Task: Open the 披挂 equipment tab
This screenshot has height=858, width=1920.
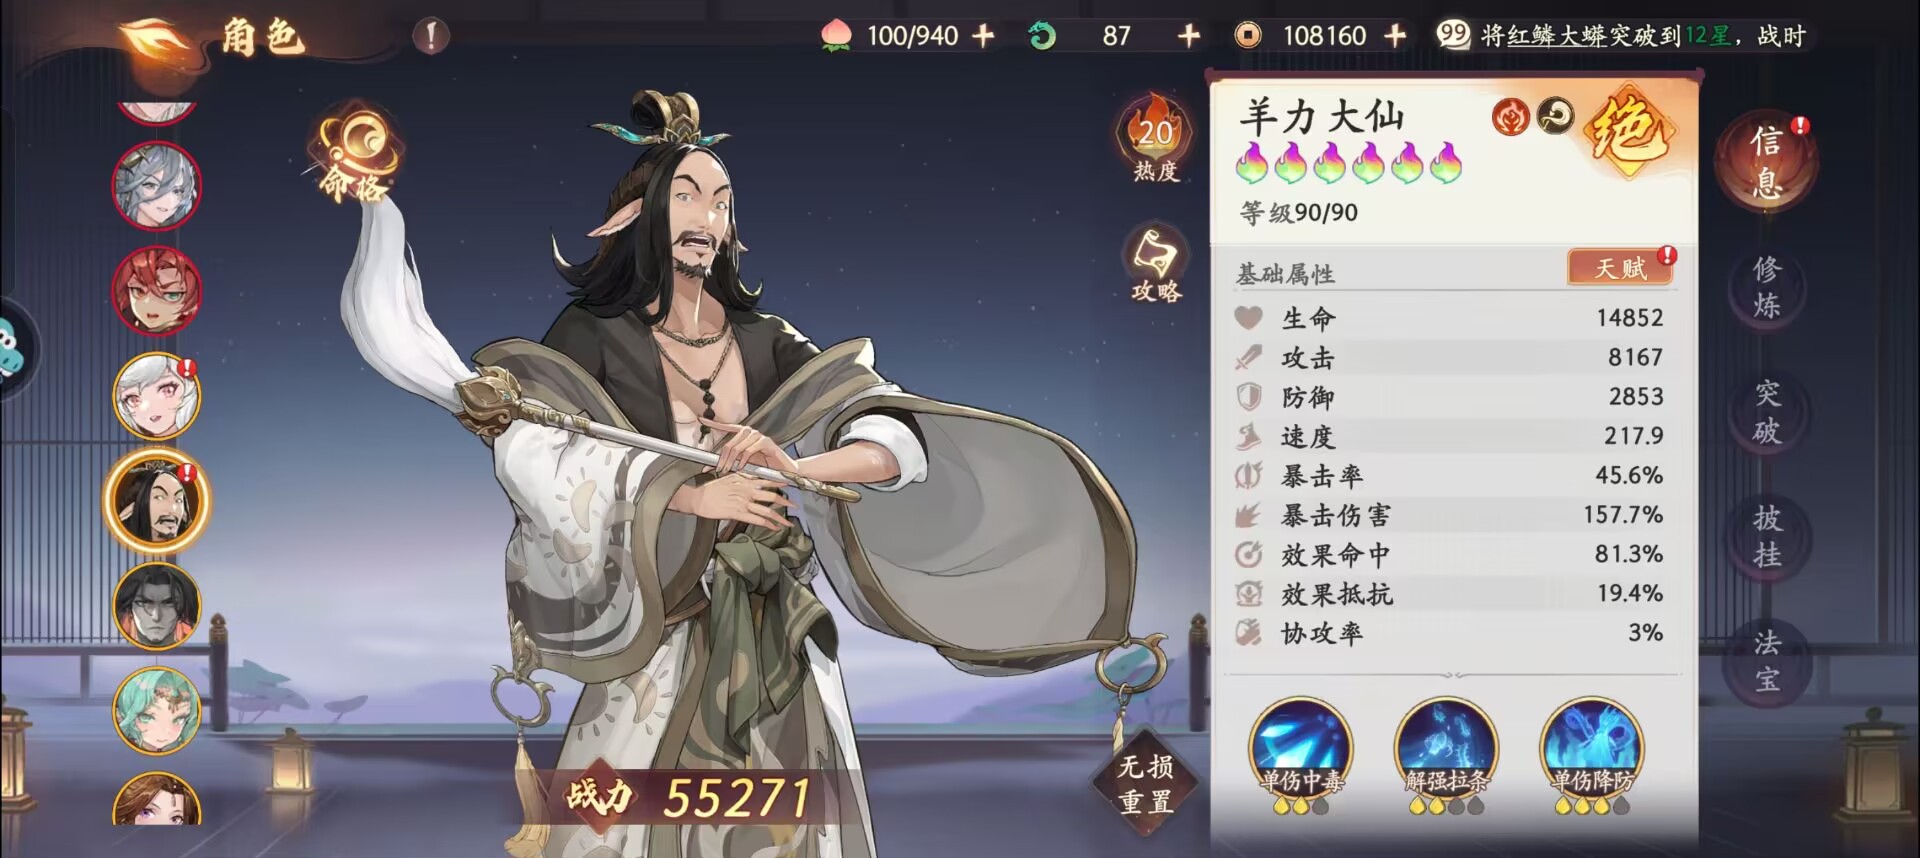Action: pyautogui.click(x=1767, y=536)
